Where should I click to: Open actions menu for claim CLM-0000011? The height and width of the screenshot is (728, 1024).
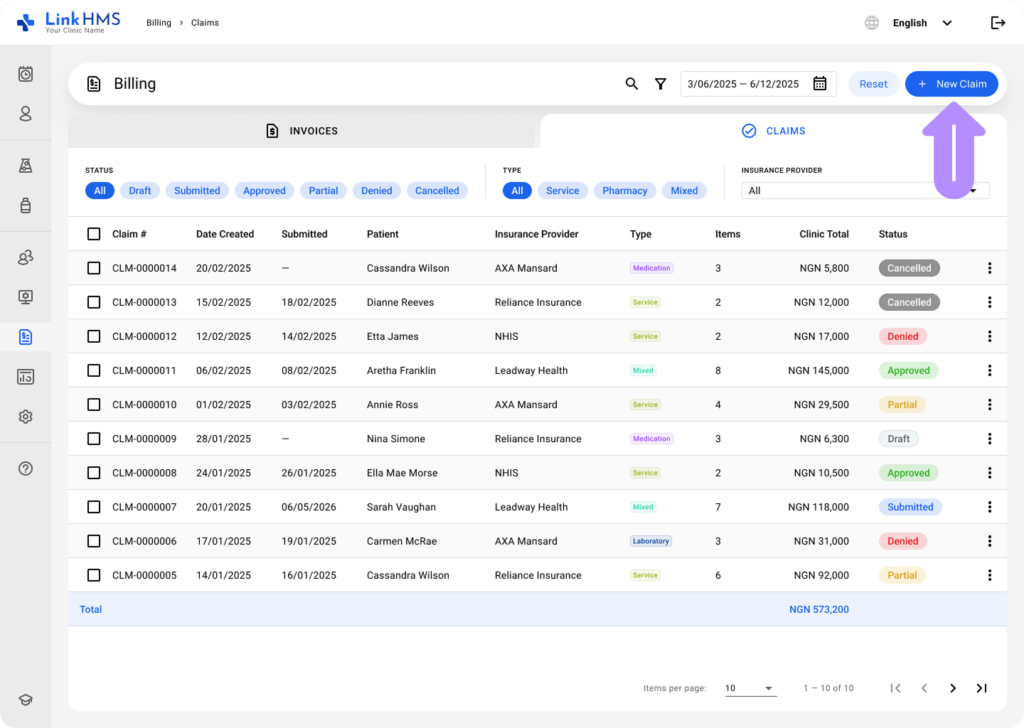click(x=989, y=370)
